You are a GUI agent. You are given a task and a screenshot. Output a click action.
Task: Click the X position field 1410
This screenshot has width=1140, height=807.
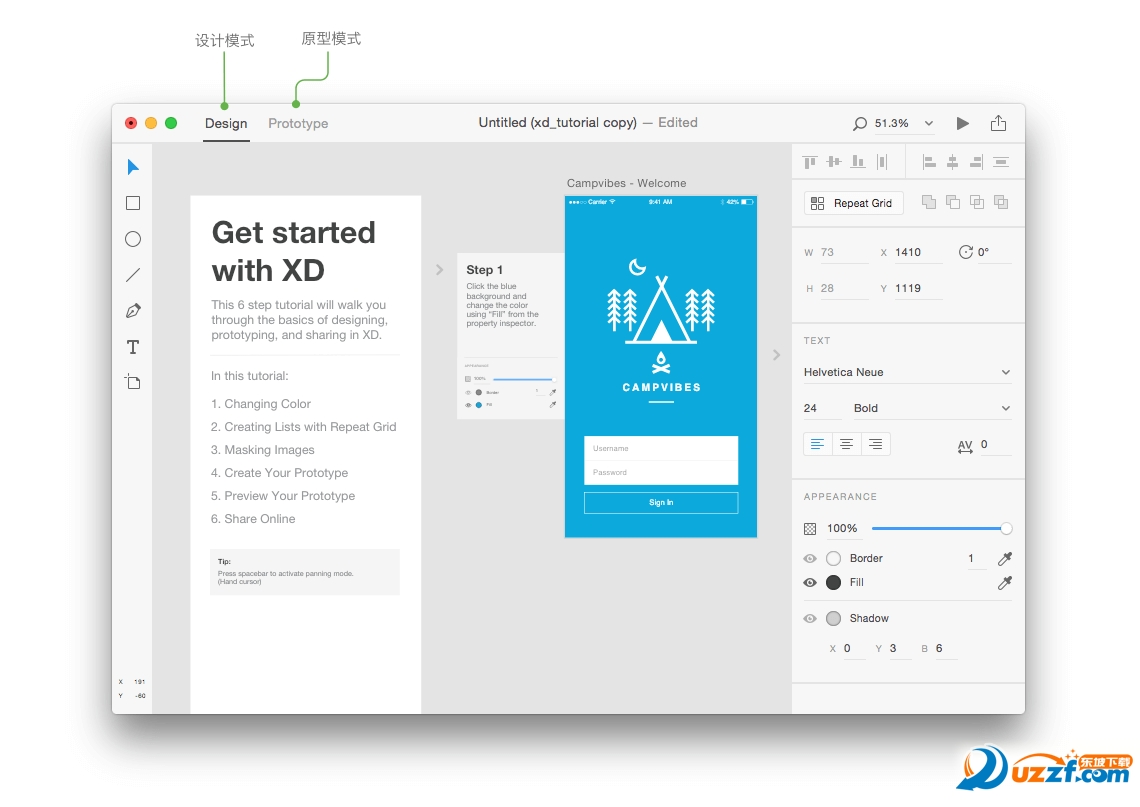point(918,252)
